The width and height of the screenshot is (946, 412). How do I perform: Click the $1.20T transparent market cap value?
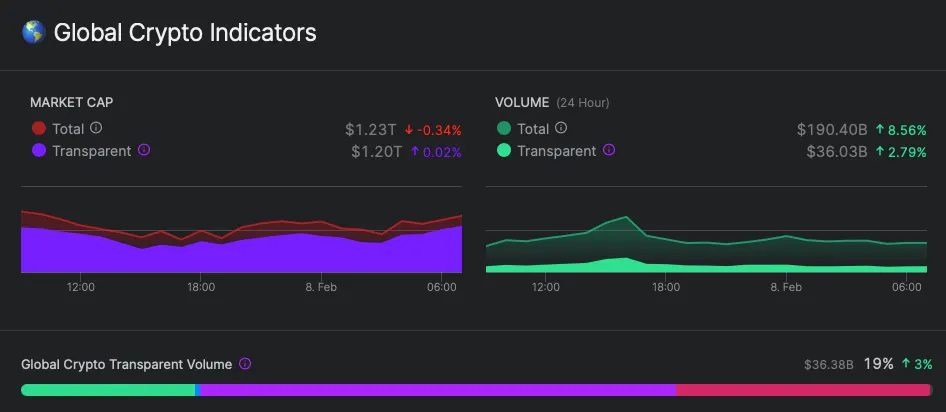point(376,152)
